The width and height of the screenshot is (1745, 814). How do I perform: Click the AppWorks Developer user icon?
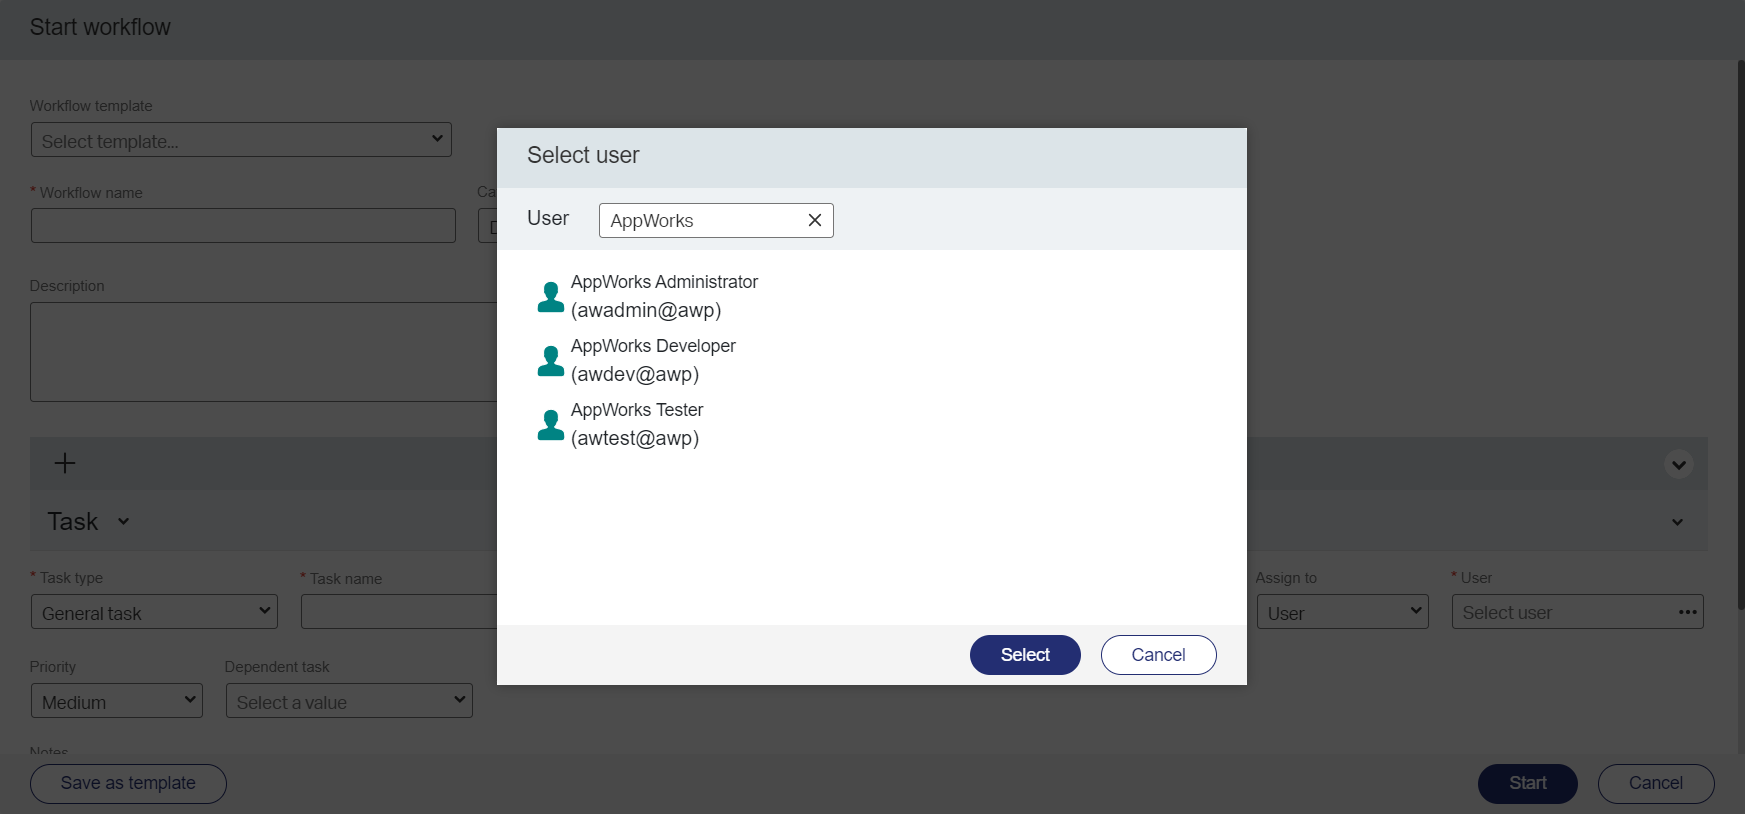click(x=551, y=361)
